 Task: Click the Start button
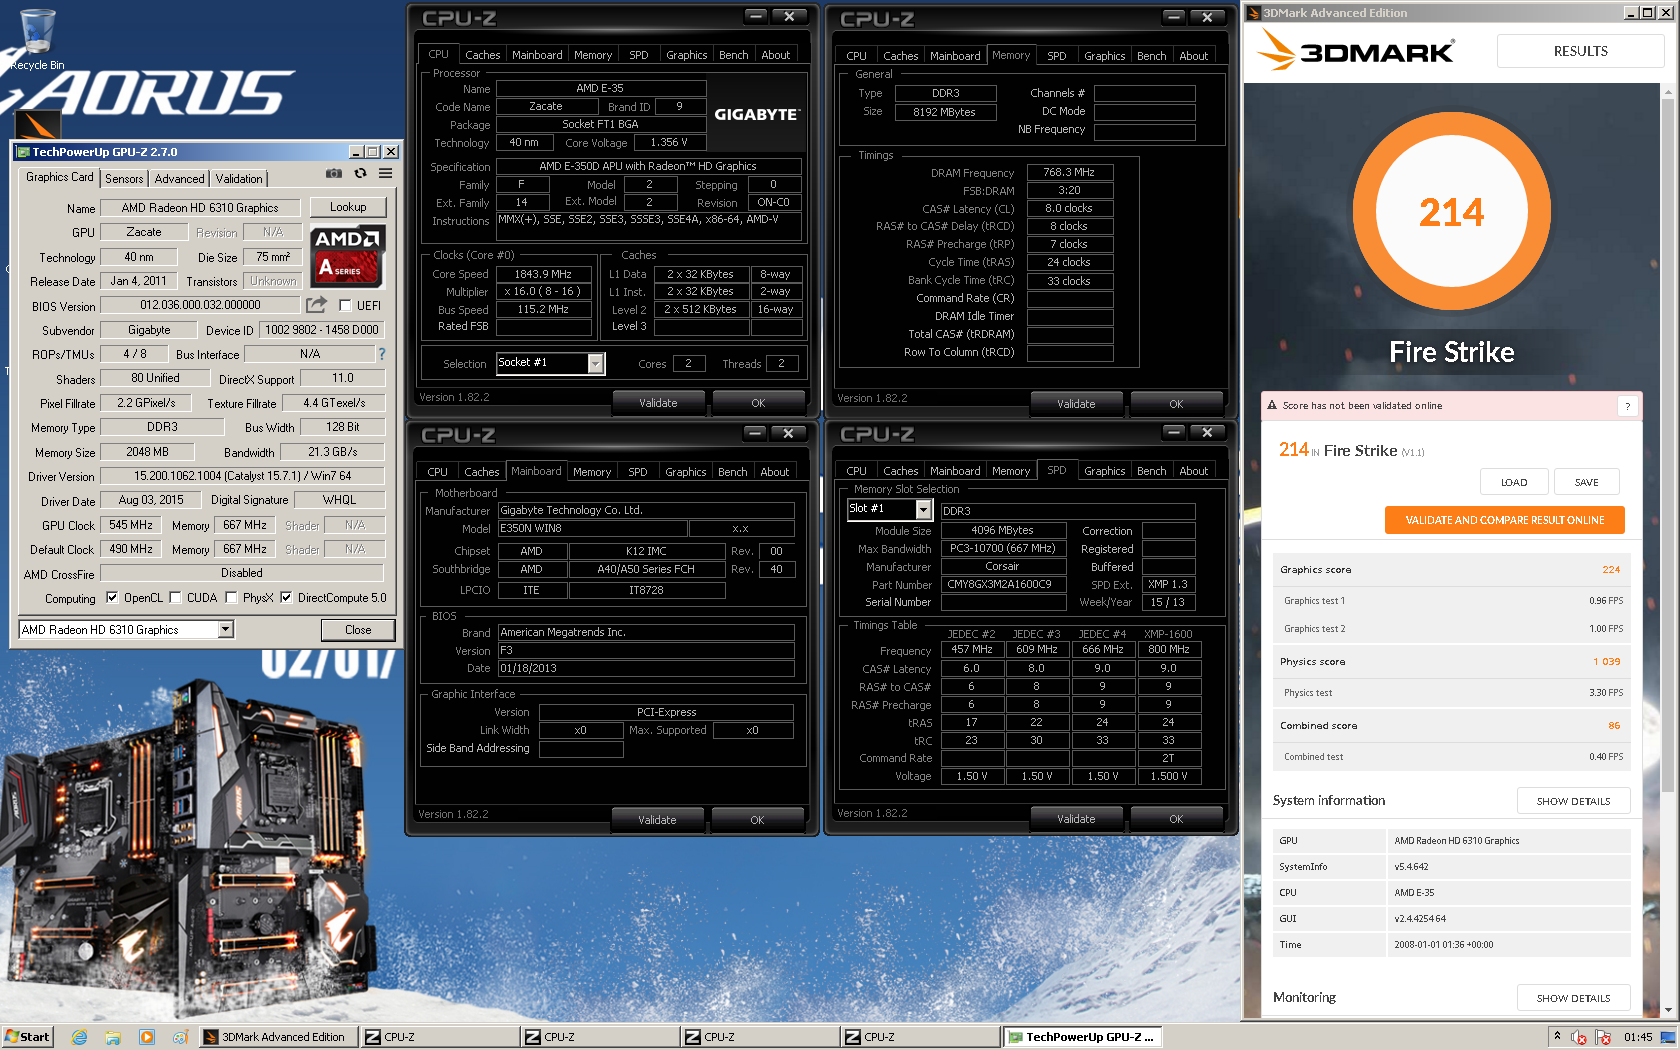coord(27,1037)
